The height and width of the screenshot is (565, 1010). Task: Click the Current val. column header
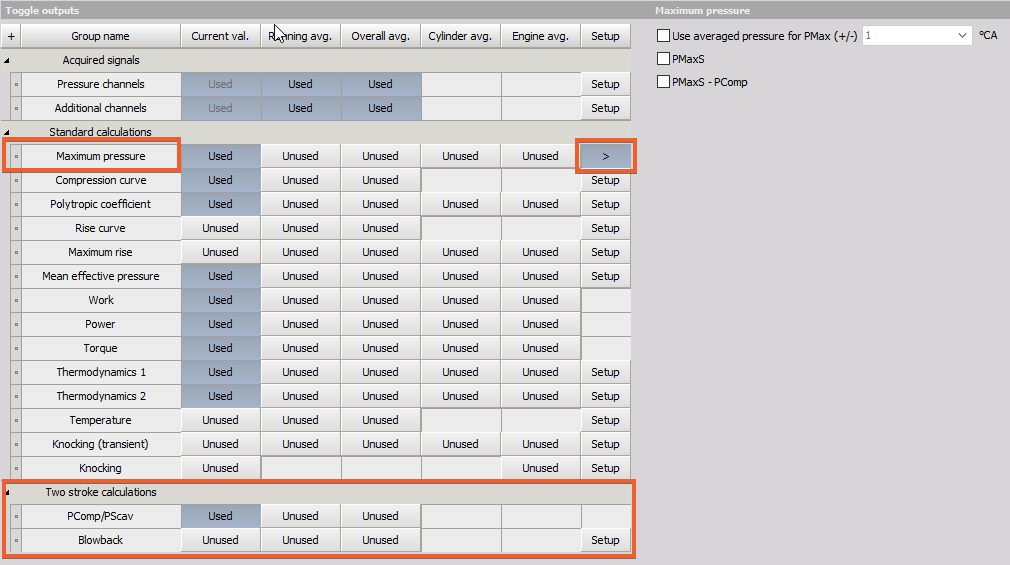click(220, 36)
